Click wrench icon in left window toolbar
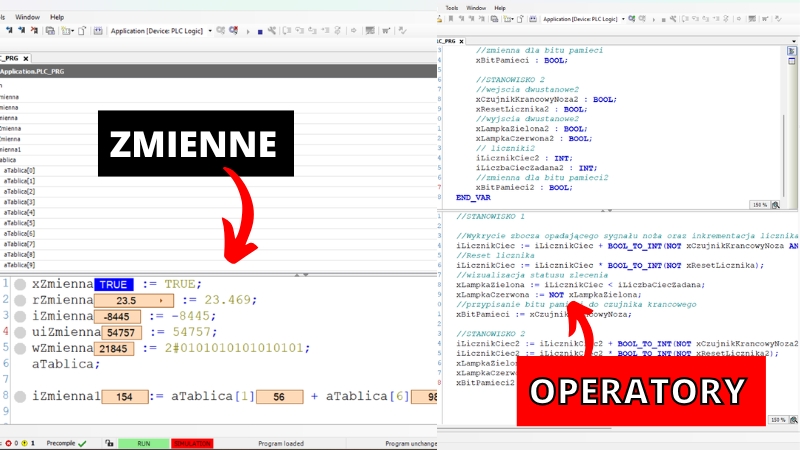The width and height of the screenshot is (800, 450). (x=272, y=31)
